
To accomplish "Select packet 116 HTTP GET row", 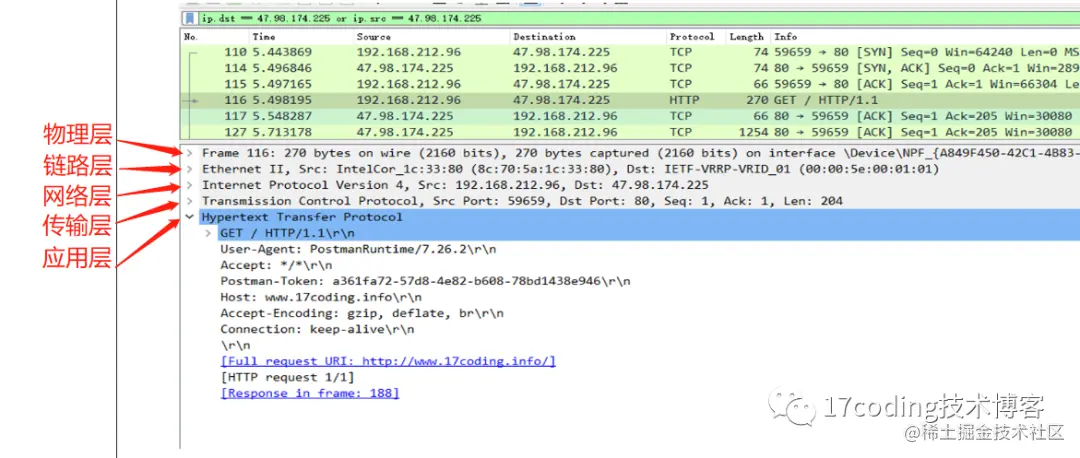I will (630, 101).
